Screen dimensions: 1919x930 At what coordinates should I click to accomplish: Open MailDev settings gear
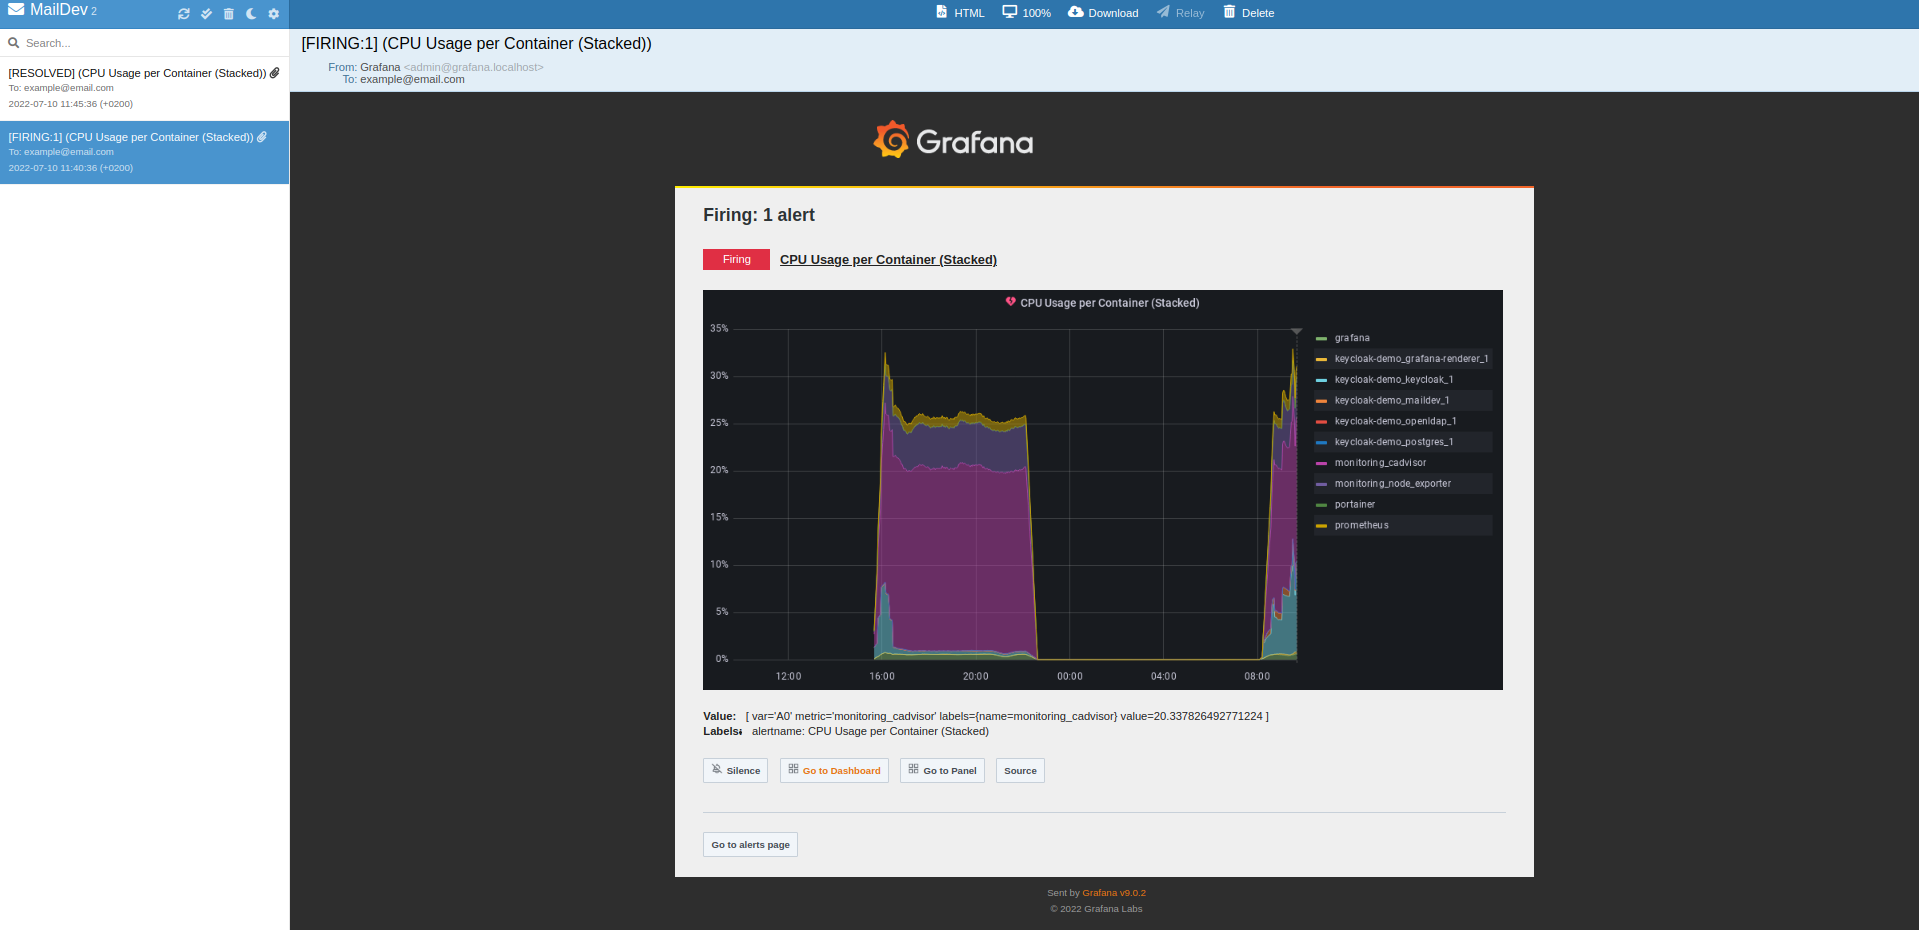[273, 14]
